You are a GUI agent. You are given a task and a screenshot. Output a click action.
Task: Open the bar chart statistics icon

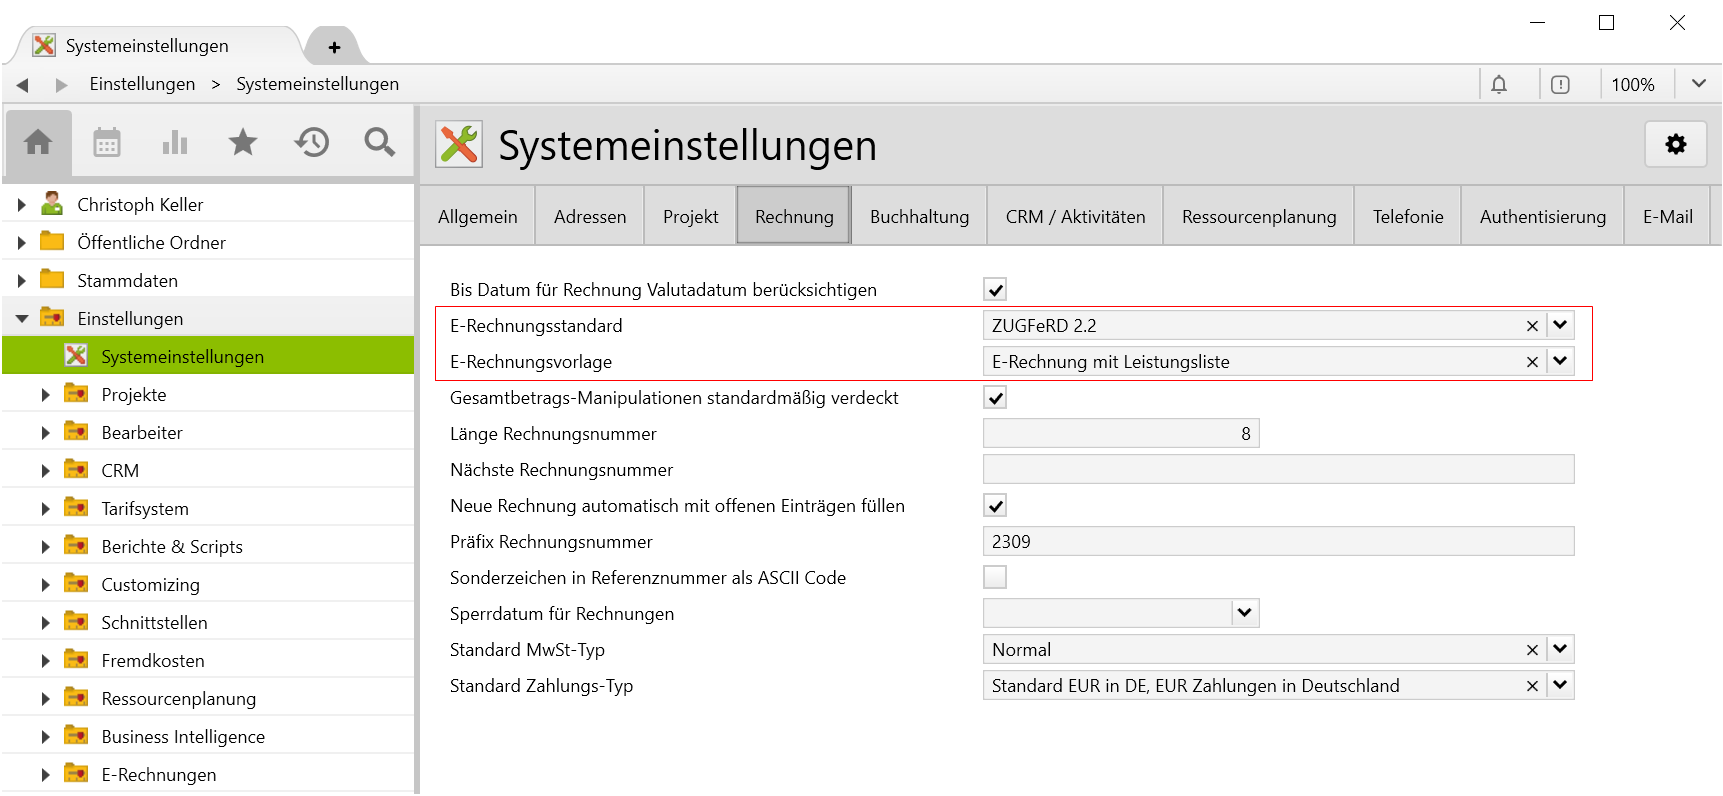175,143
